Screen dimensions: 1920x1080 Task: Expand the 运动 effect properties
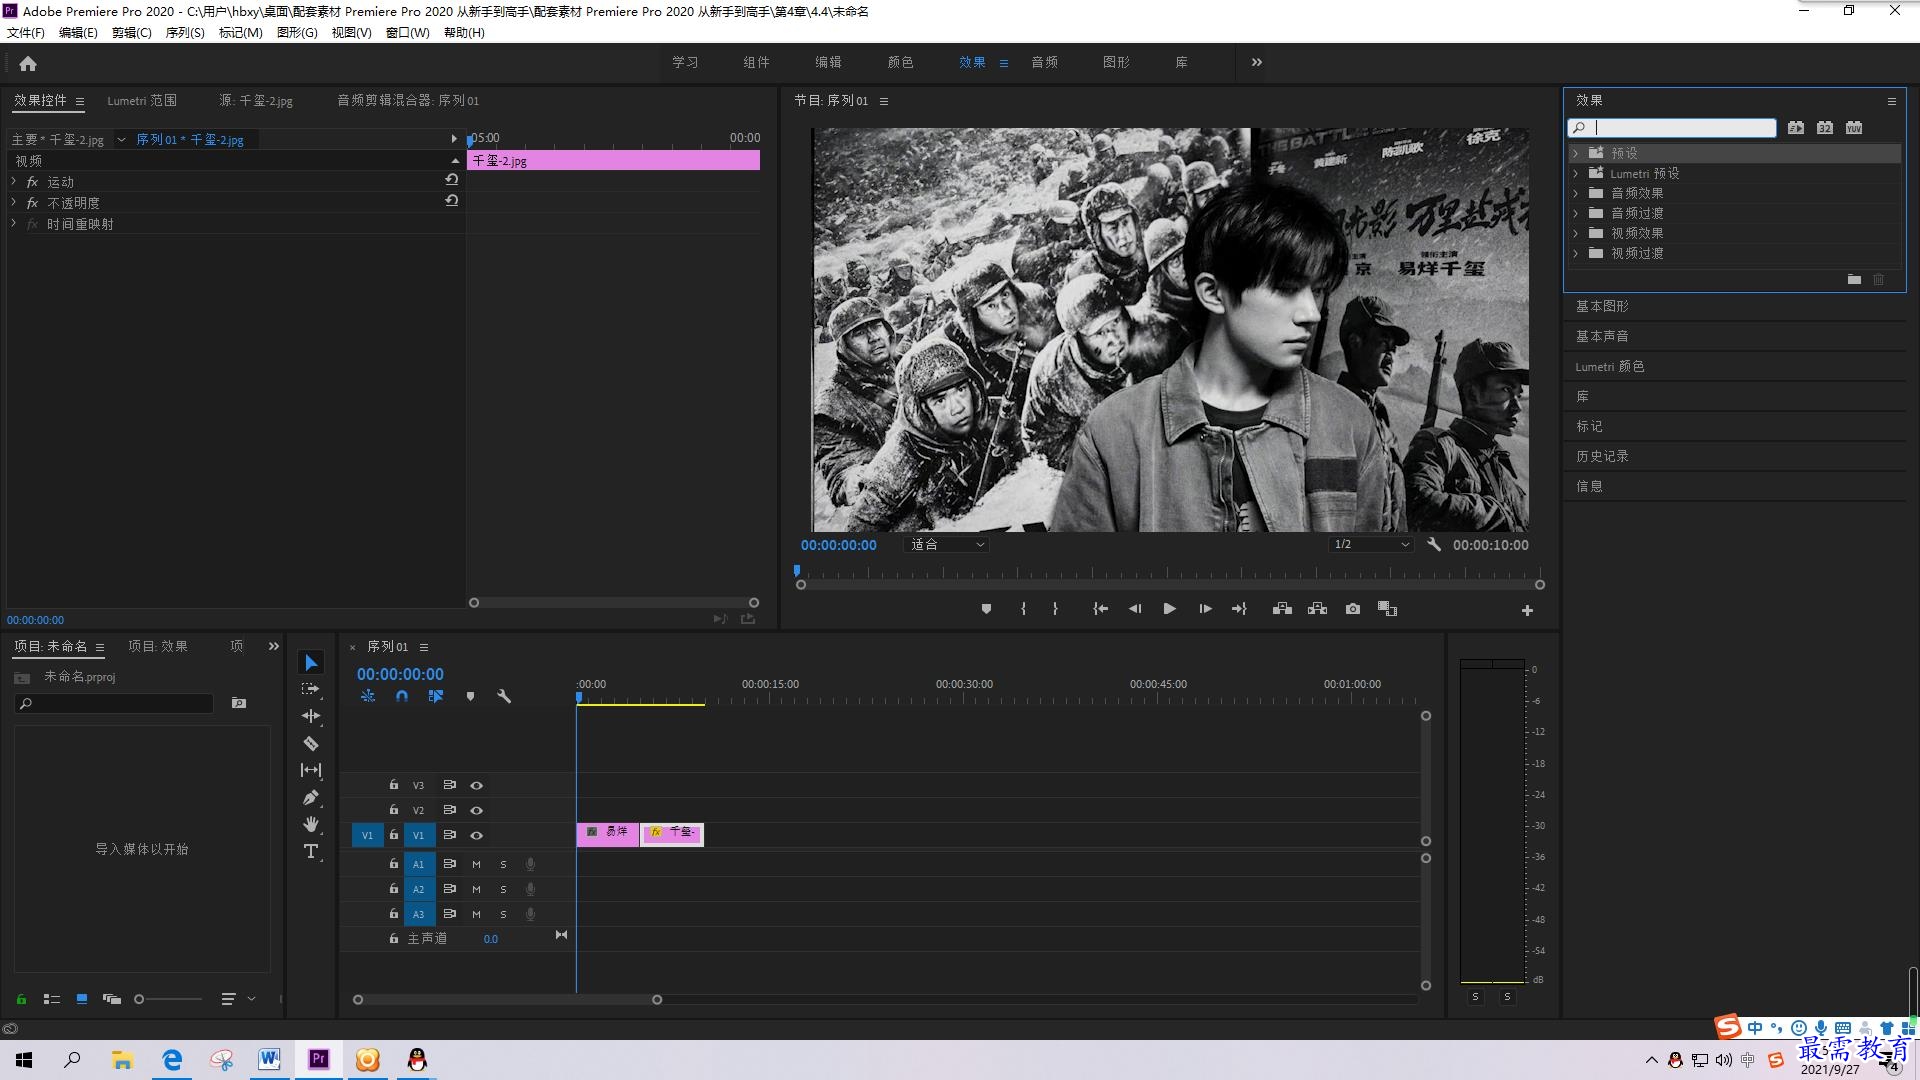point(14,181)
